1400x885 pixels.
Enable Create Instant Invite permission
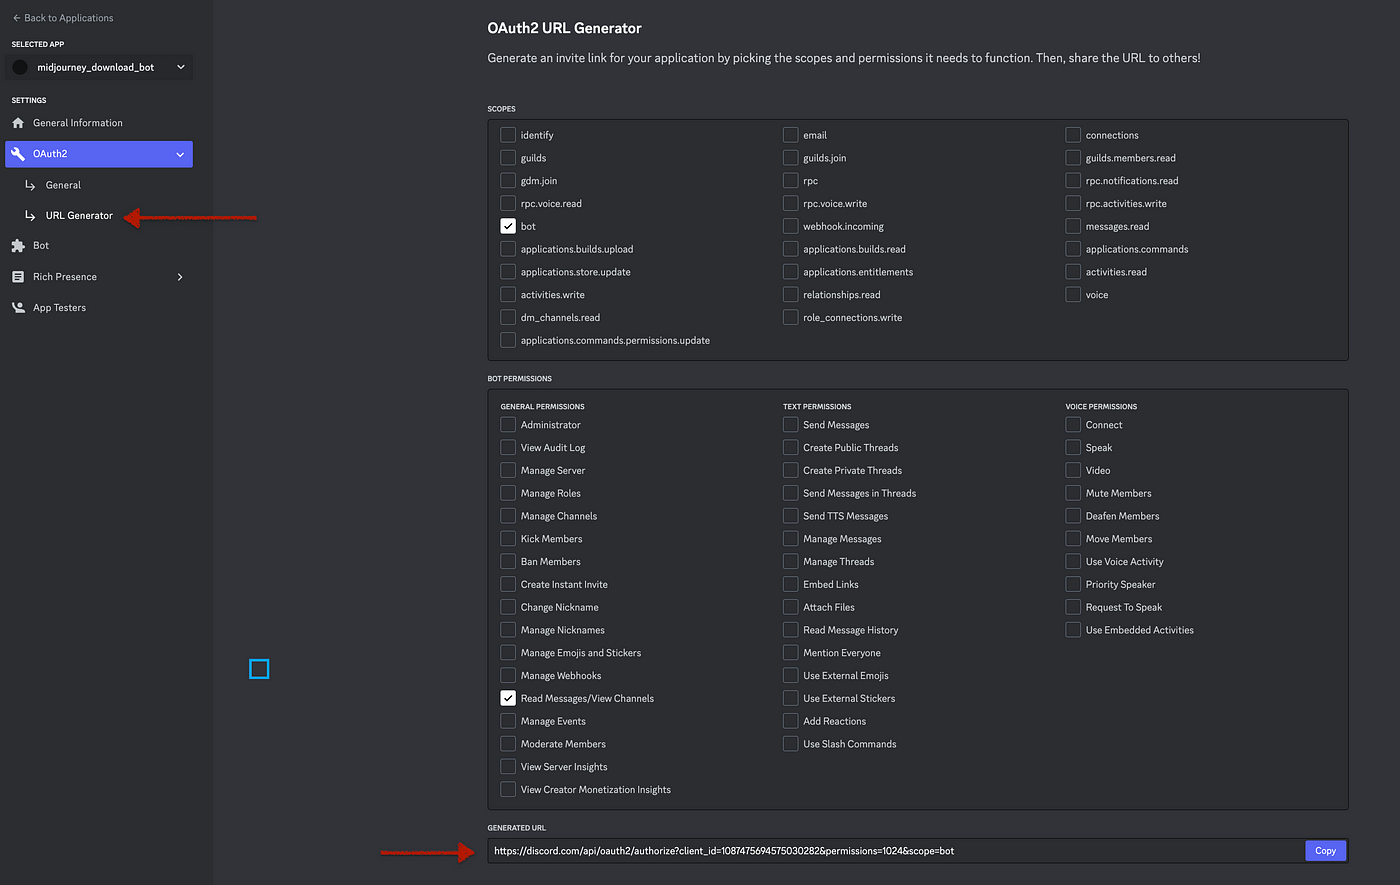tap(508, 584)
